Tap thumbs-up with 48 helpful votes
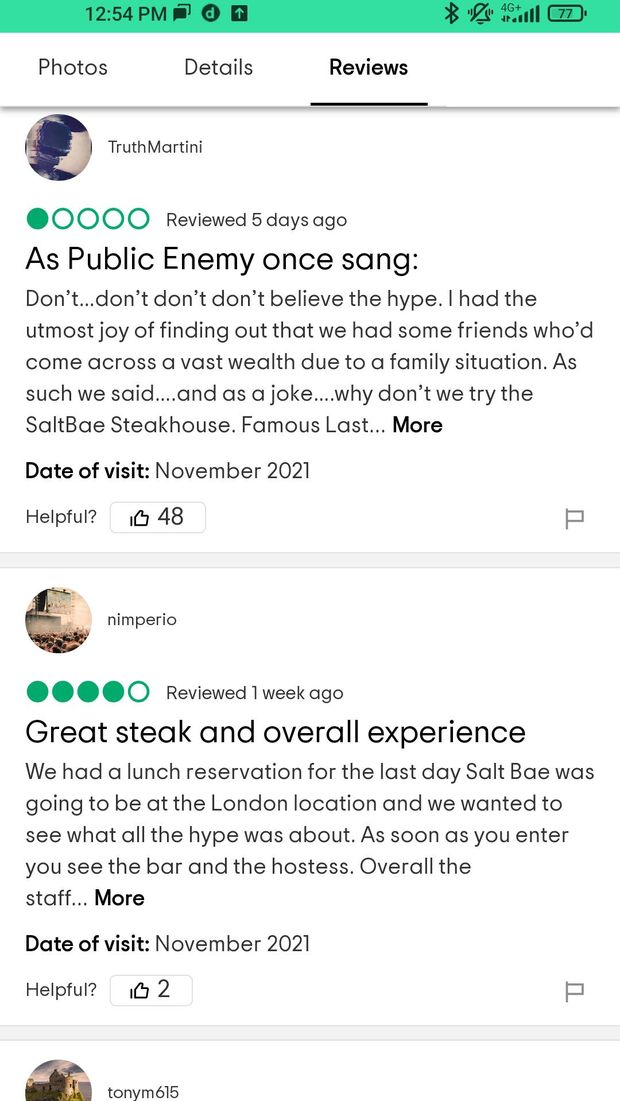620x1101 pixels. (157, 517)
